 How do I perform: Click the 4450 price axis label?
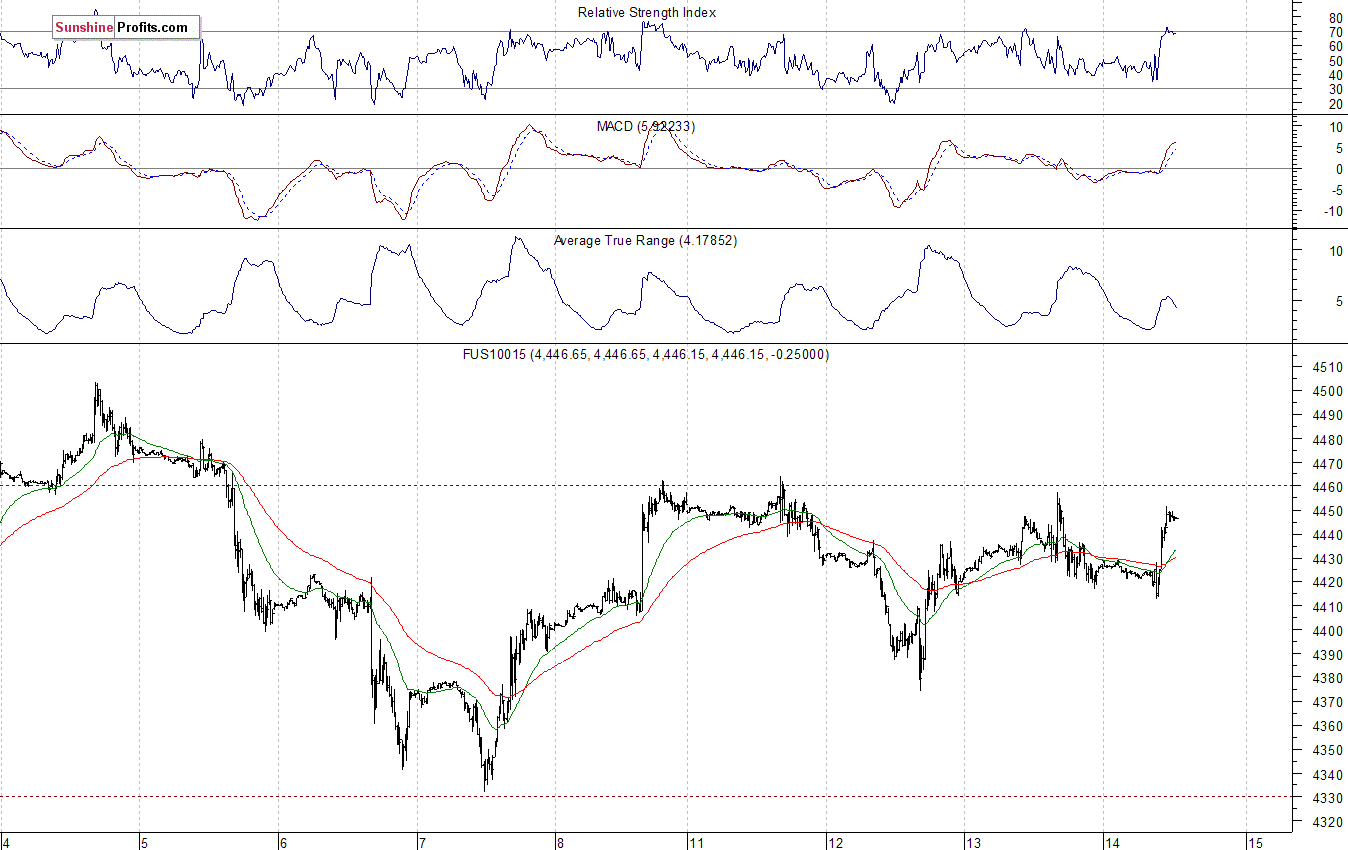tap(1326, 511)
